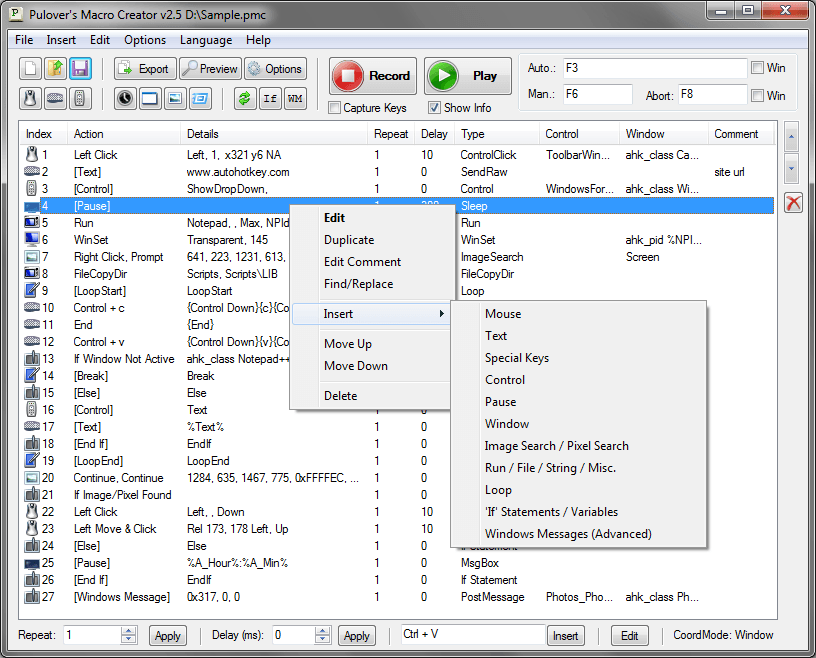This screenshot has width=816, height=658.
Task: Insert a Pause using the clock icon
Action: (124, 99)
